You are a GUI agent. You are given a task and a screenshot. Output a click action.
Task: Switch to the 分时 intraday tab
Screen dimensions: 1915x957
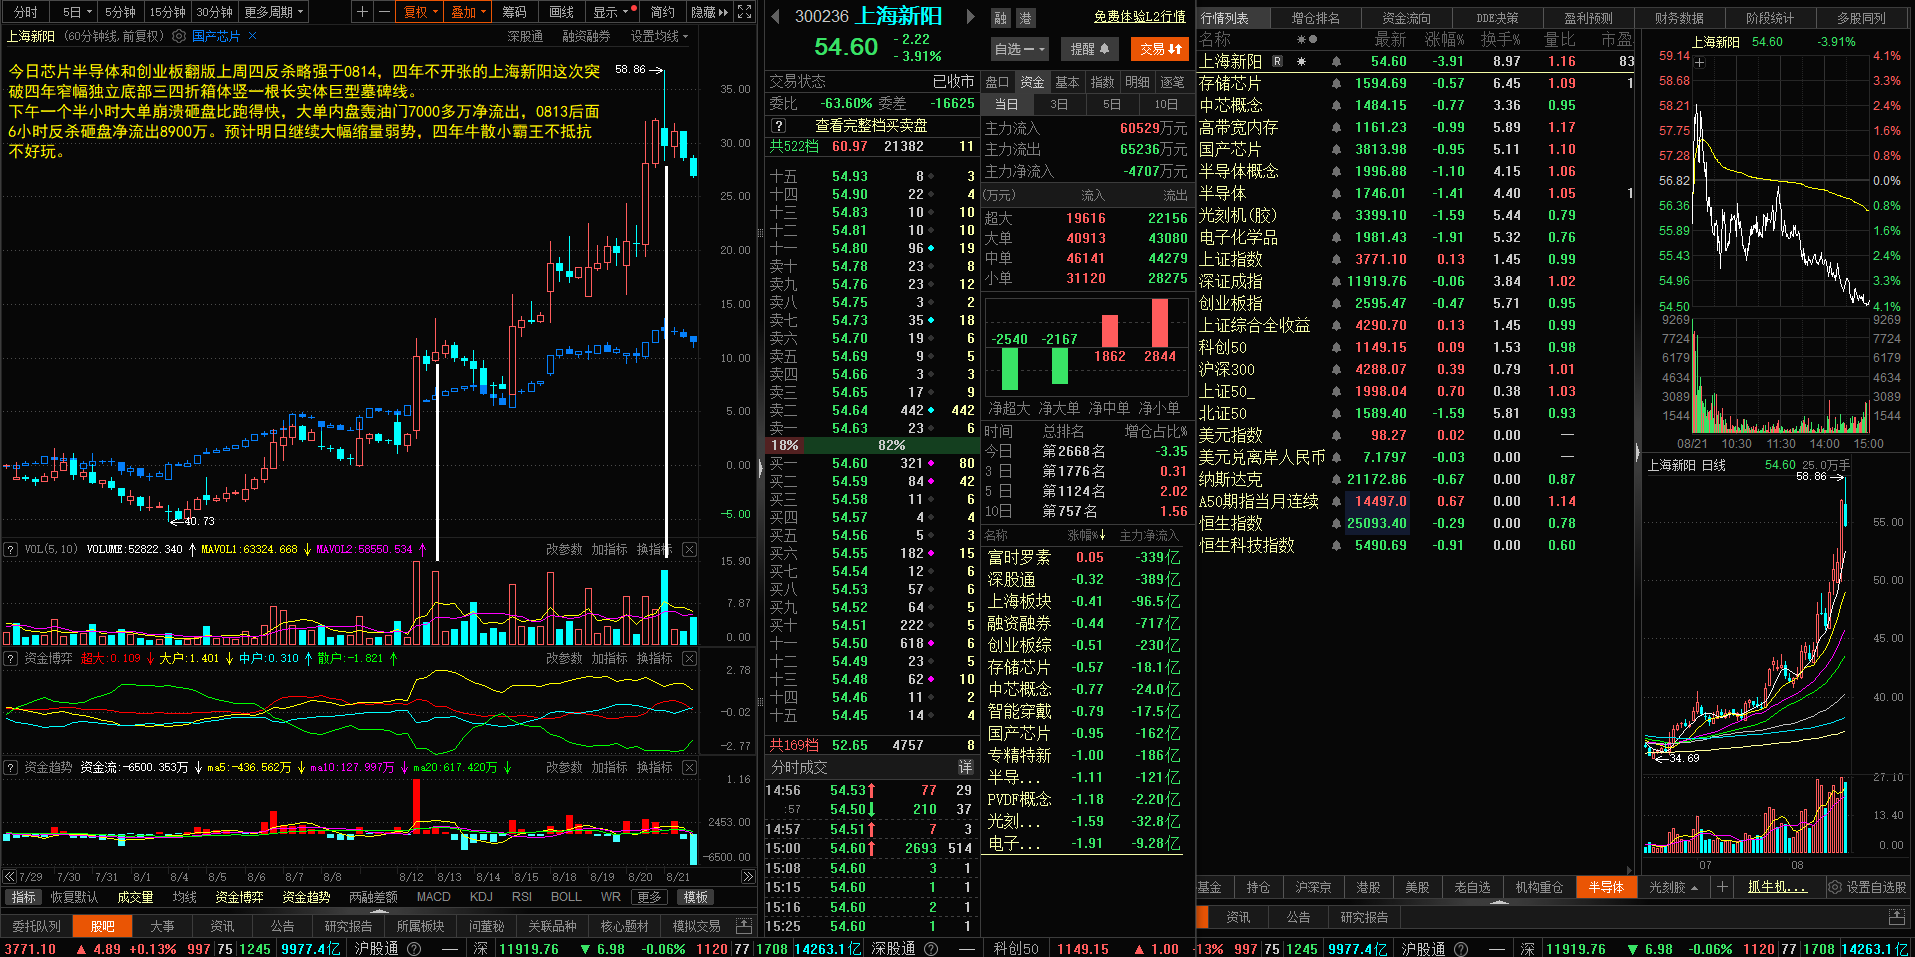(25, 12)
